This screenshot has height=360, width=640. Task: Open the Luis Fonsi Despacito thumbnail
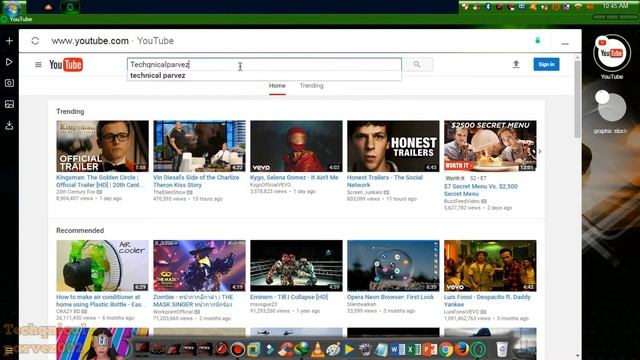tap(490, 265)
